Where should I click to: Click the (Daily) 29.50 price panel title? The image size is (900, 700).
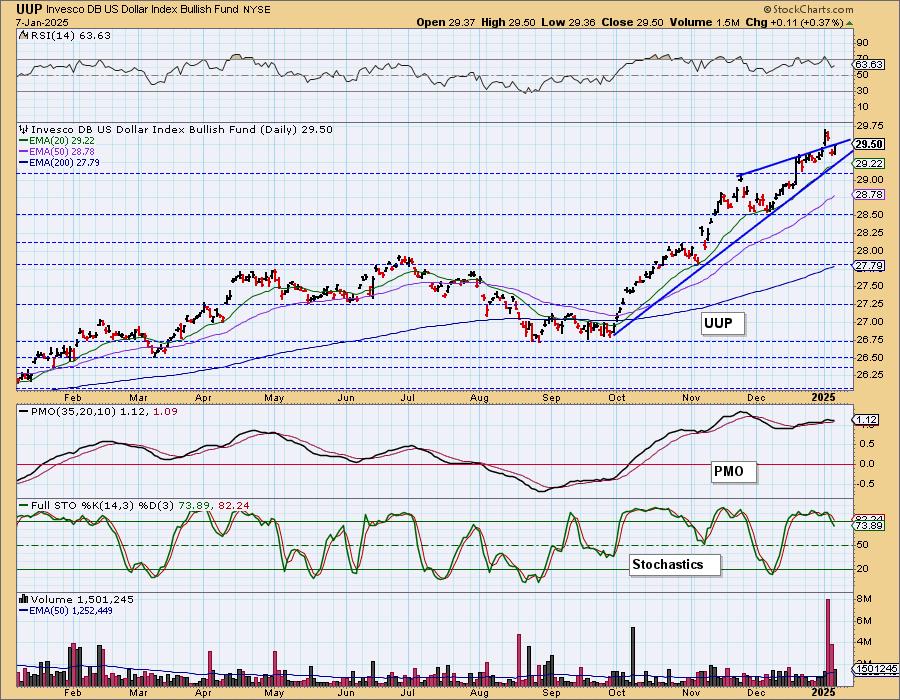click(176, 130)
